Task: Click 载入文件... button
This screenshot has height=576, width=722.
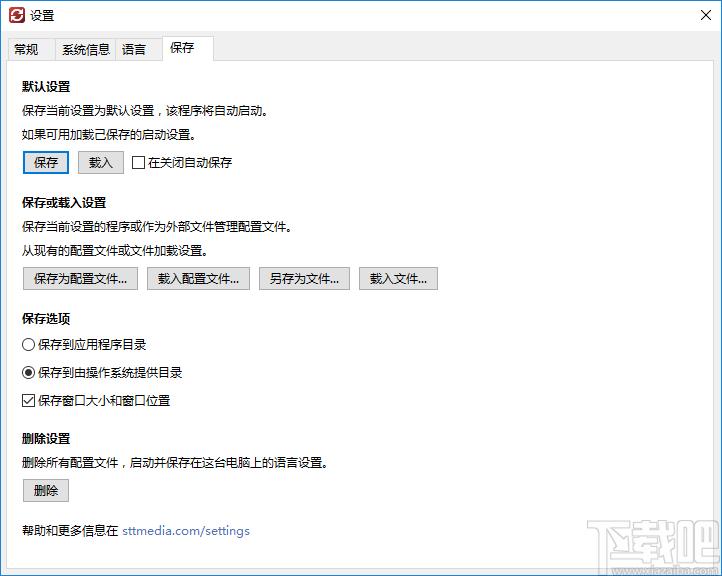Action: [398, 279]
